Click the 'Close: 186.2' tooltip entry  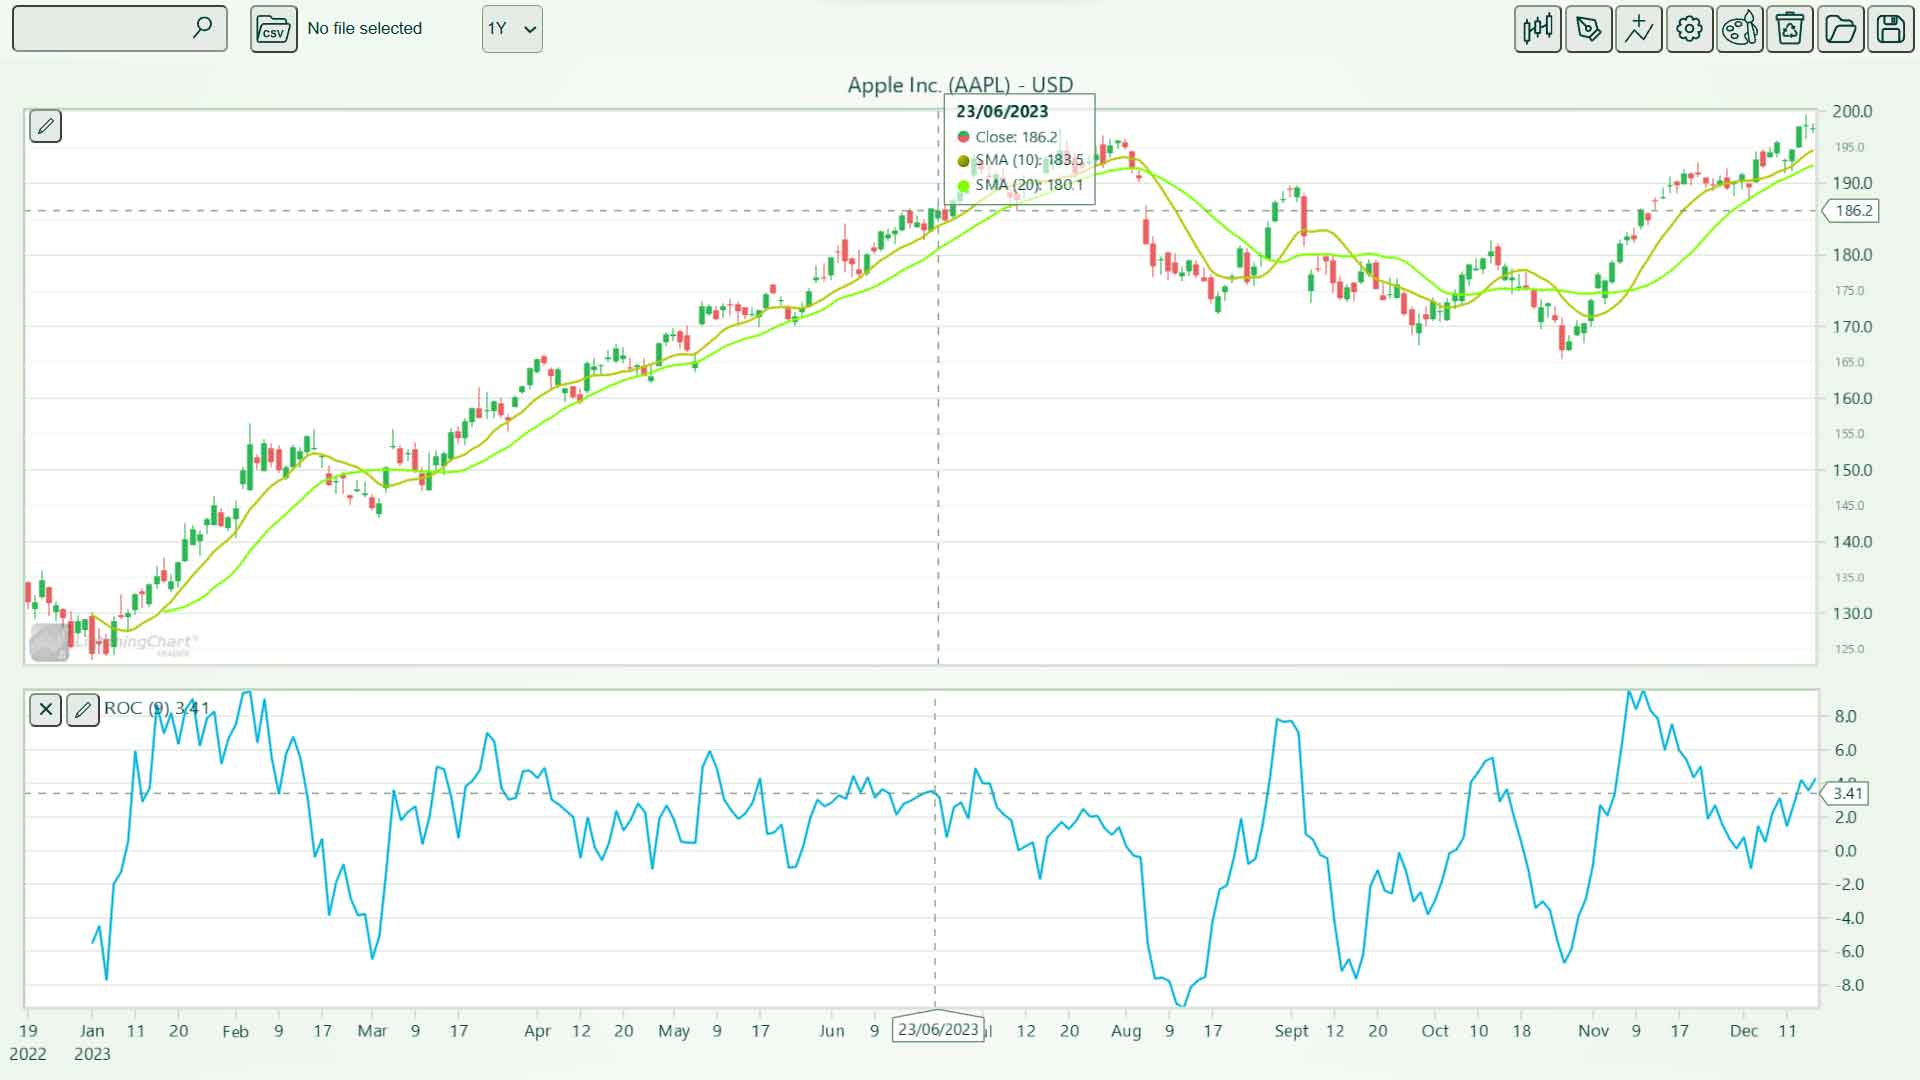(1007, 137)
